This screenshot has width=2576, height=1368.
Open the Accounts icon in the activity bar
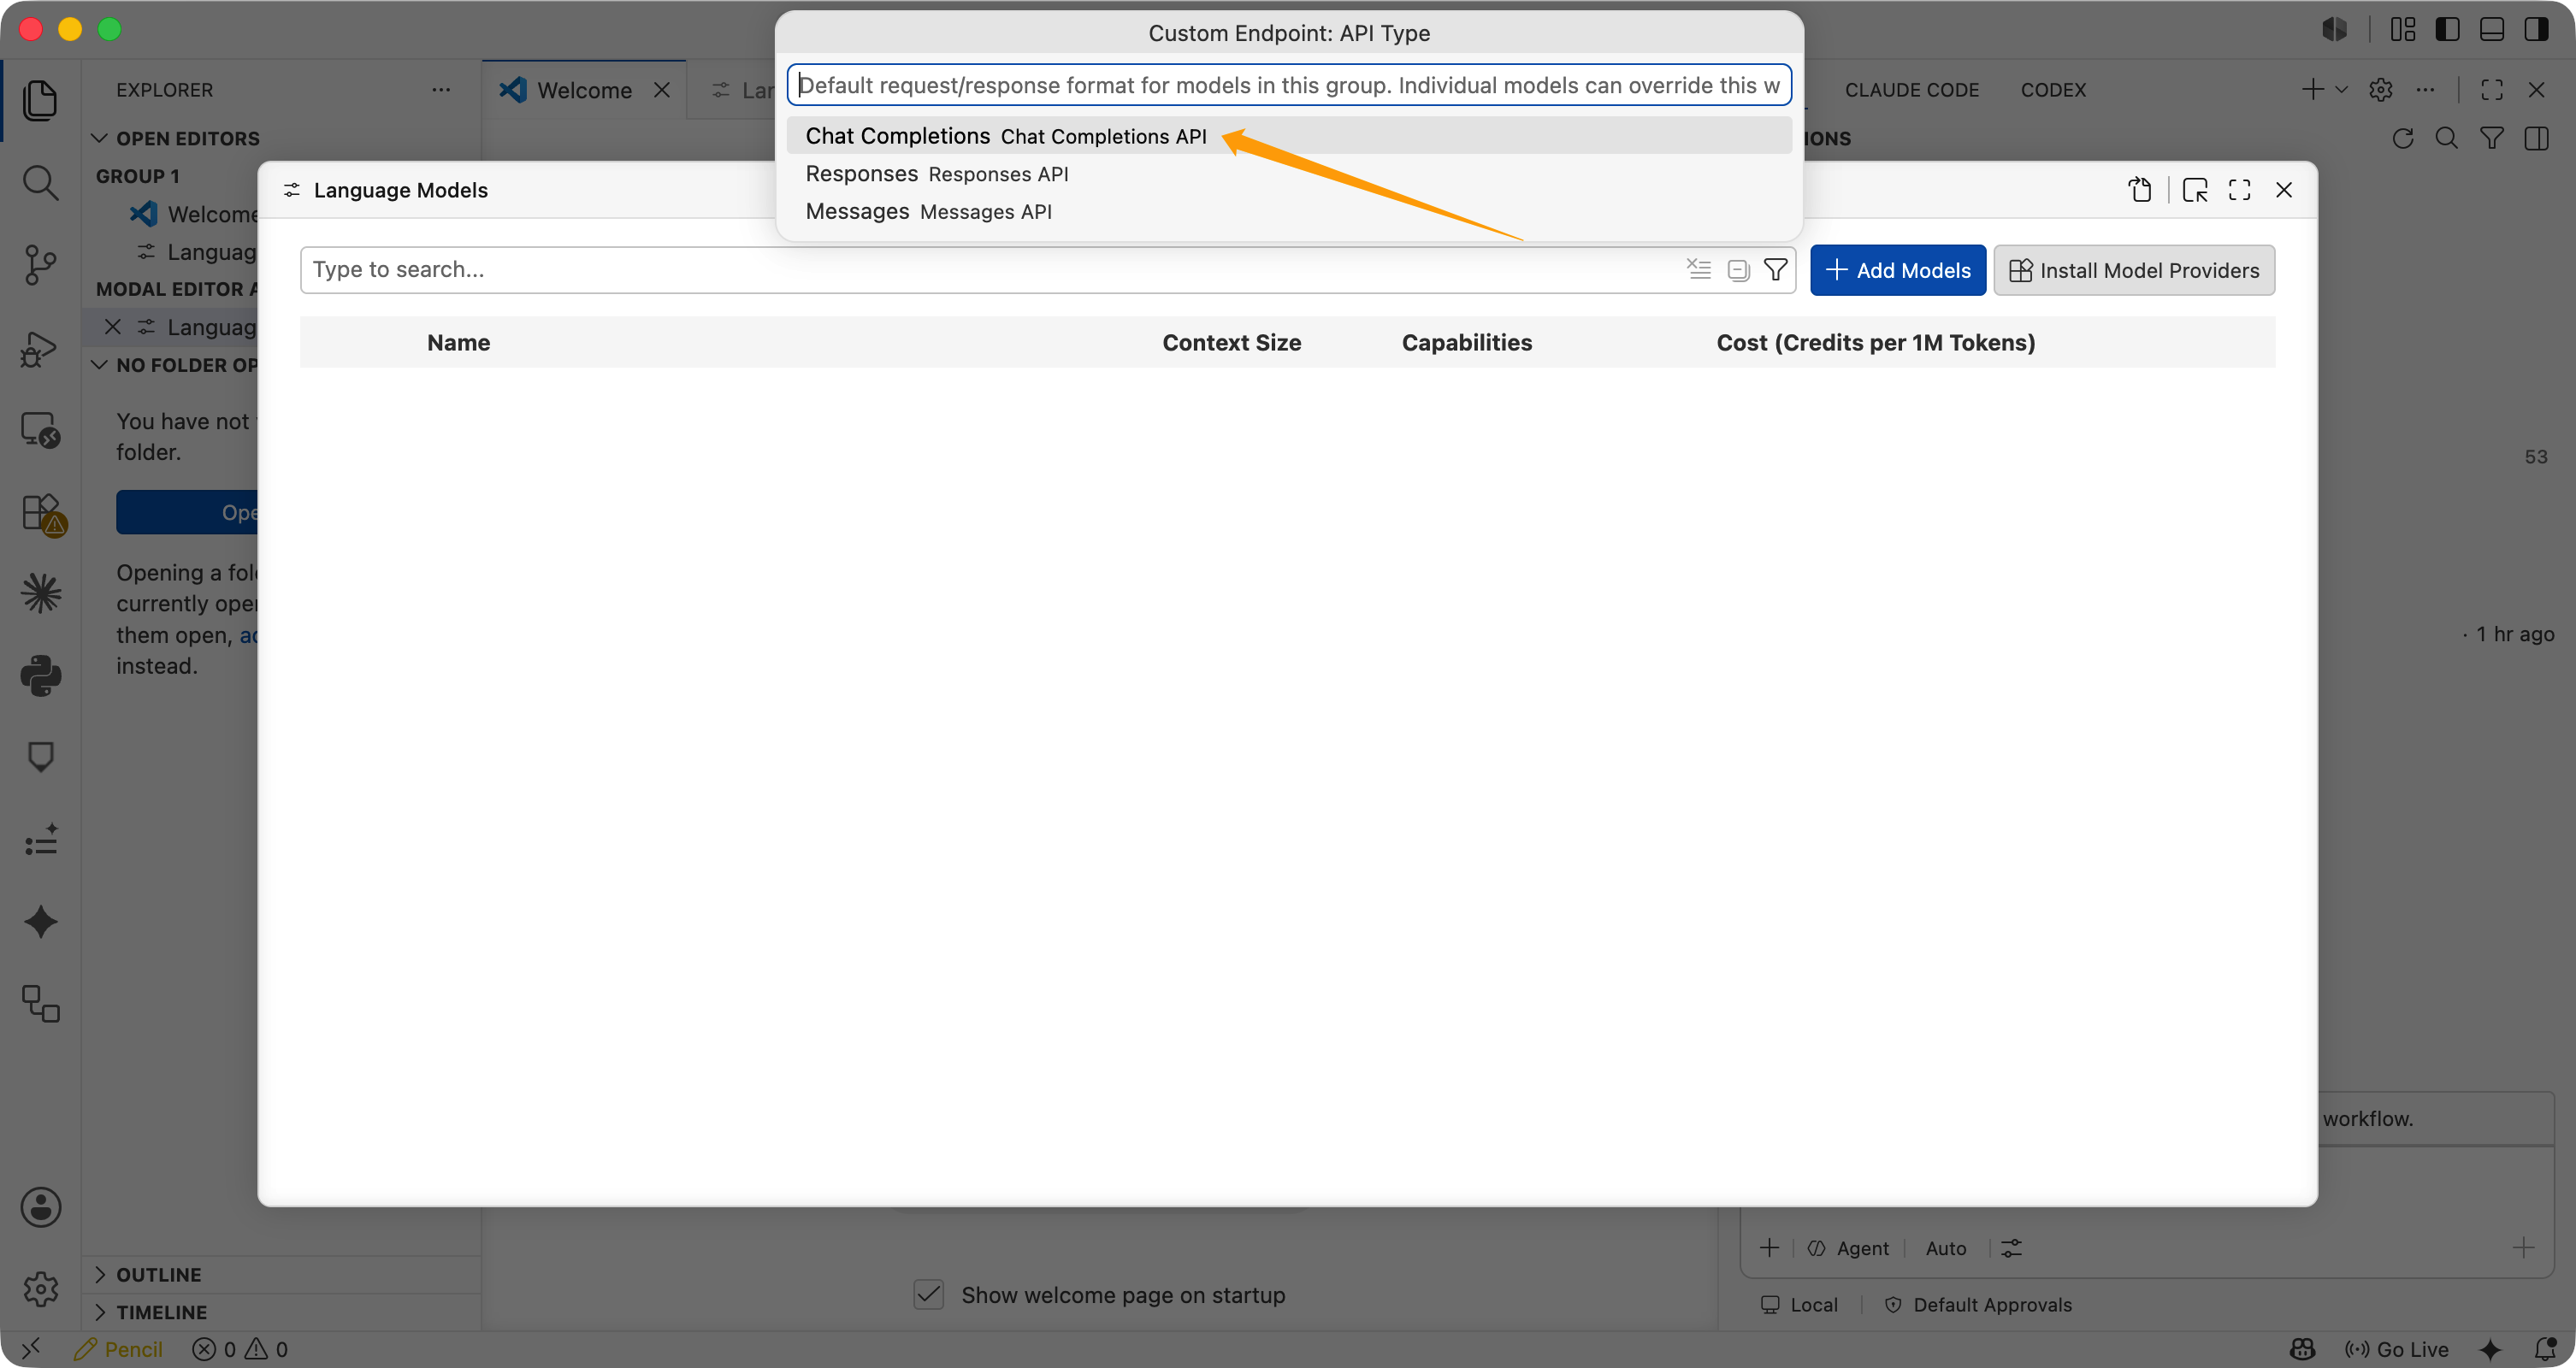tap(40, 1207)
